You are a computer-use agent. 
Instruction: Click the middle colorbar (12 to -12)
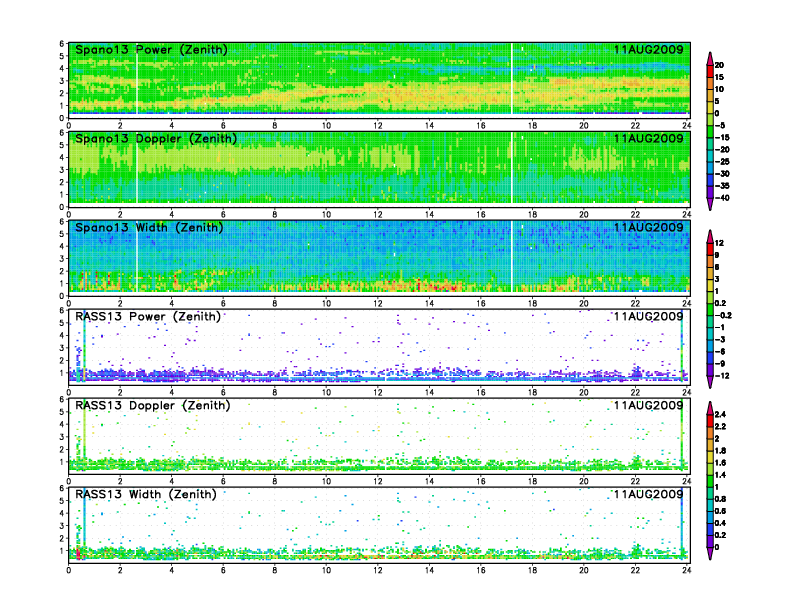pos(710,309)
